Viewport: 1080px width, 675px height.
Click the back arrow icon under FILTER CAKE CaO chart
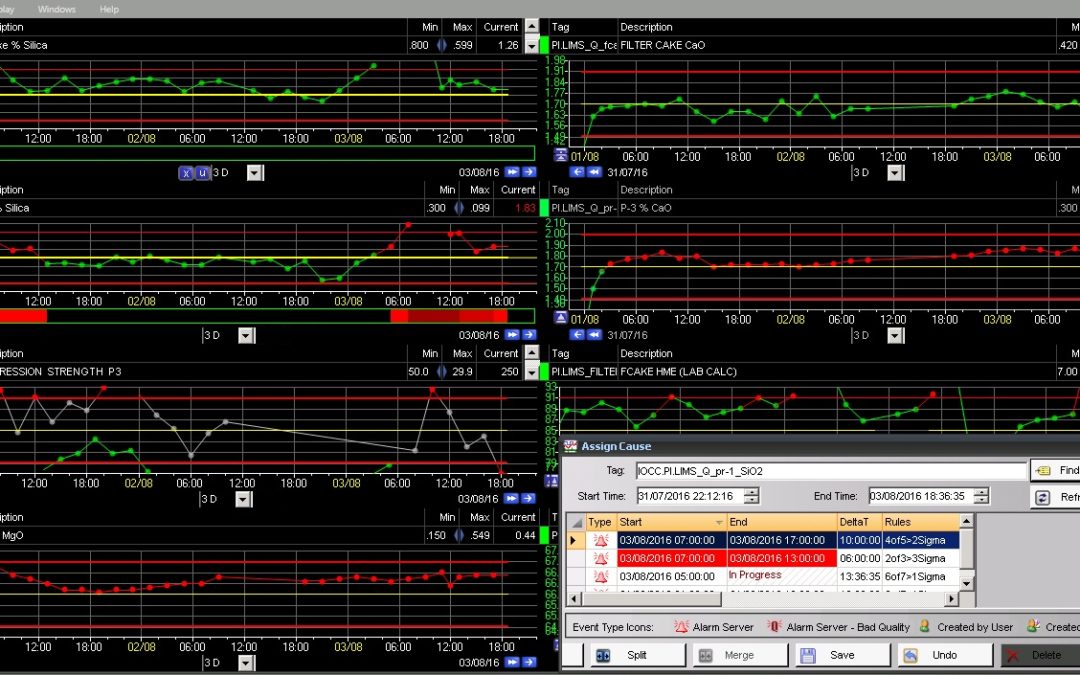coord(577,172)
